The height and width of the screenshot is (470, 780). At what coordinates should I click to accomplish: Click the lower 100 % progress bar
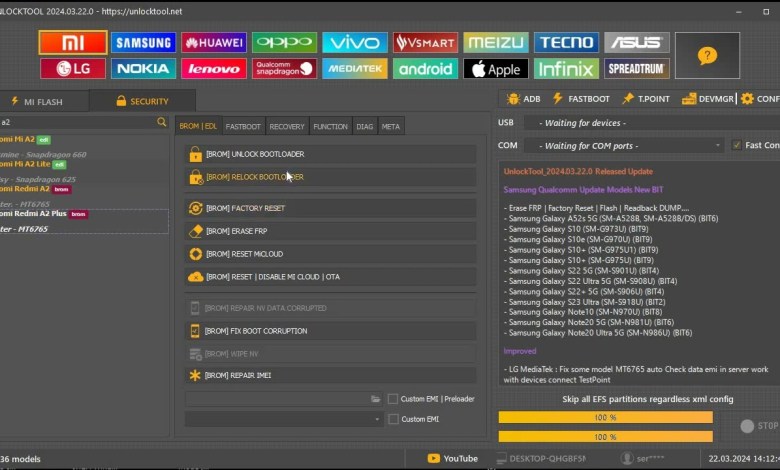click(x=605, y=437)
